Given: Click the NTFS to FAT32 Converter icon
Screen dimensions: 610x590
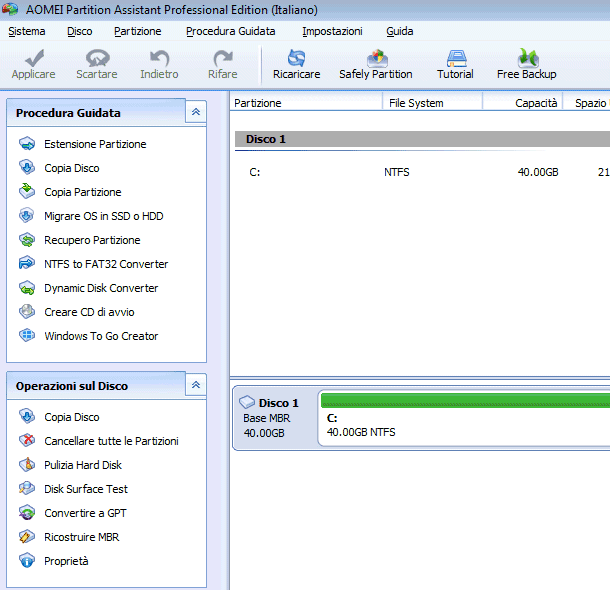Looking at the screenshot, I should tap(27, 263).
